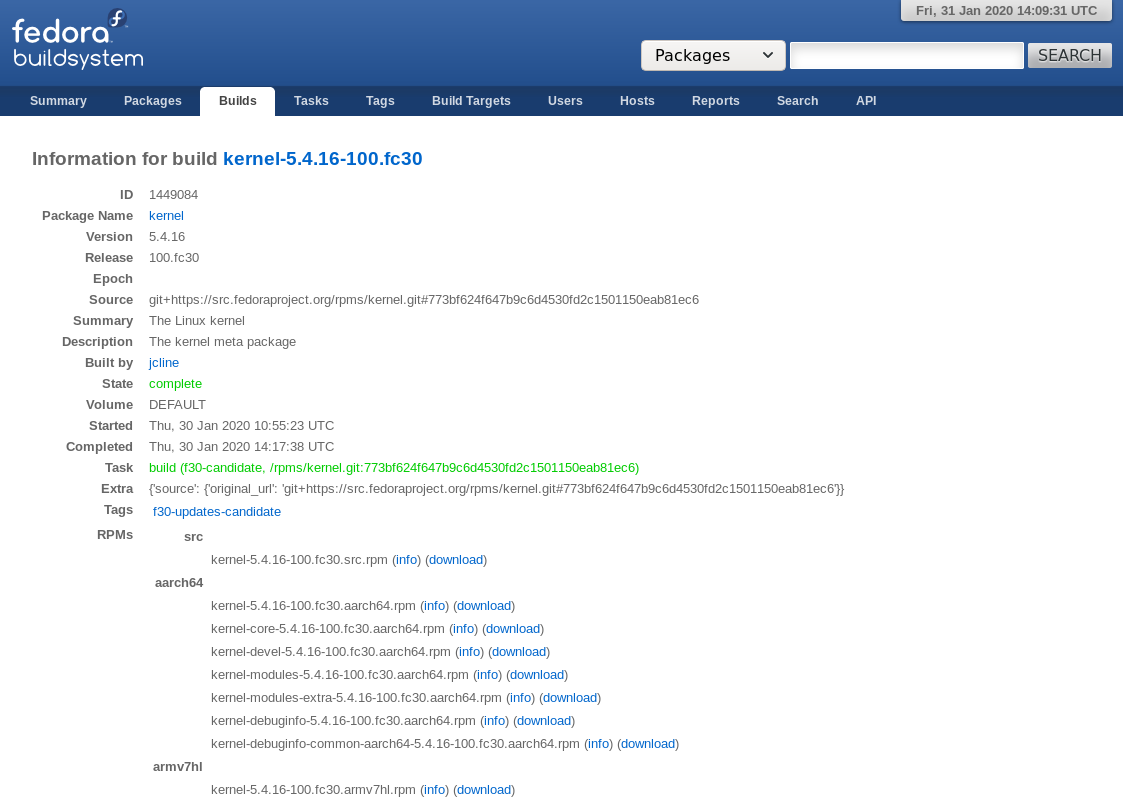Open the Summary tab
1123x800 pixels.
coord(58,101)
